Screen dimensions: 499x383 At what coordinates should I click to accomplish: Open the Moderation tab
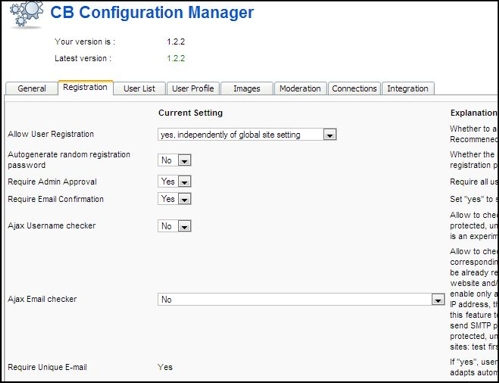pos(300,89)
